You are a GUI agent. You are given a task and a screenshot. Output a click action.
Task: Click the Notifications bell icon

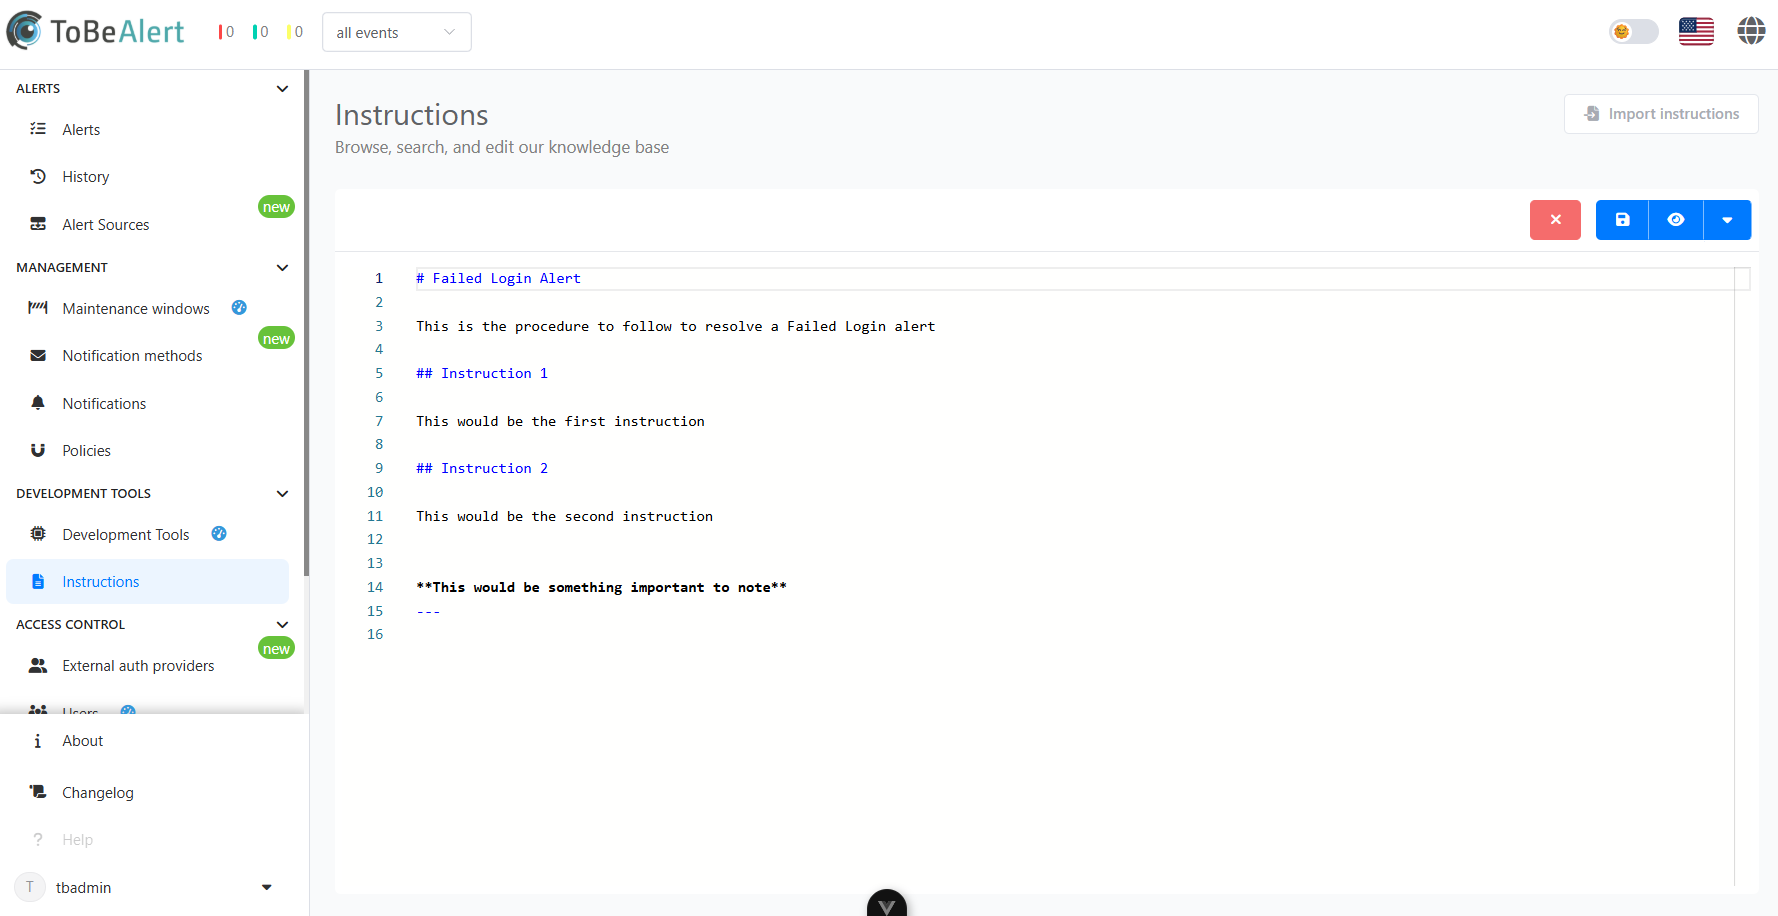pos(38,403)
